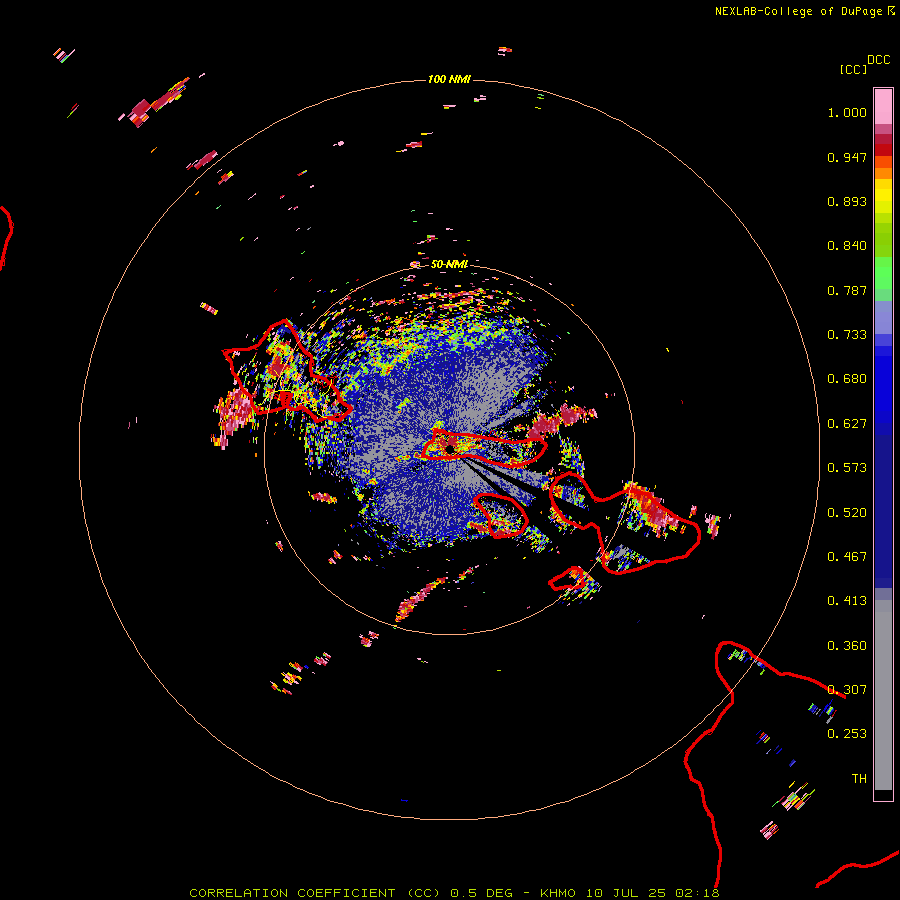The image size is (900, 900).
Task: Click the radar site center dot
Action: (x=450, y=448)
